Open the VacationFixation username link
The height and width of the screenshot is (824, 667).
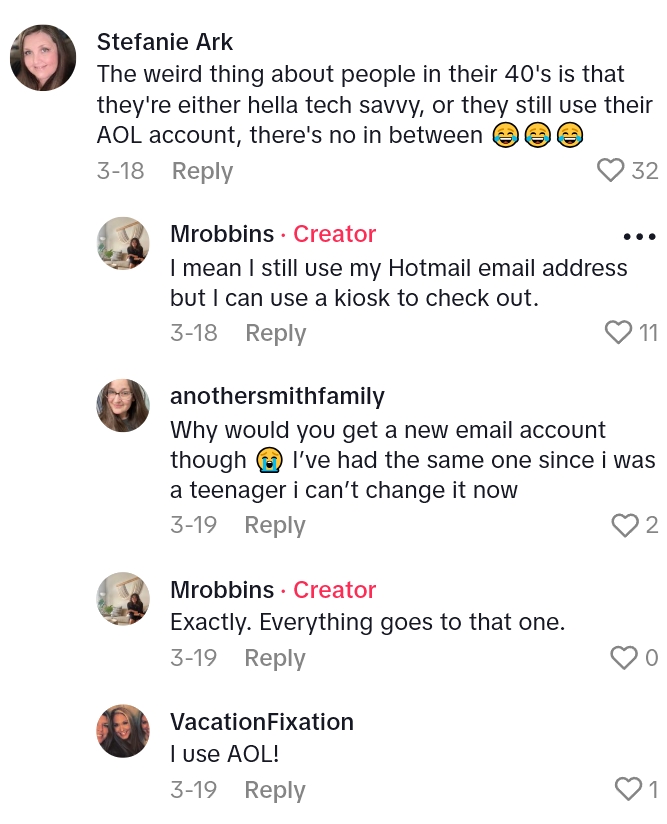(x=262, y=722)
